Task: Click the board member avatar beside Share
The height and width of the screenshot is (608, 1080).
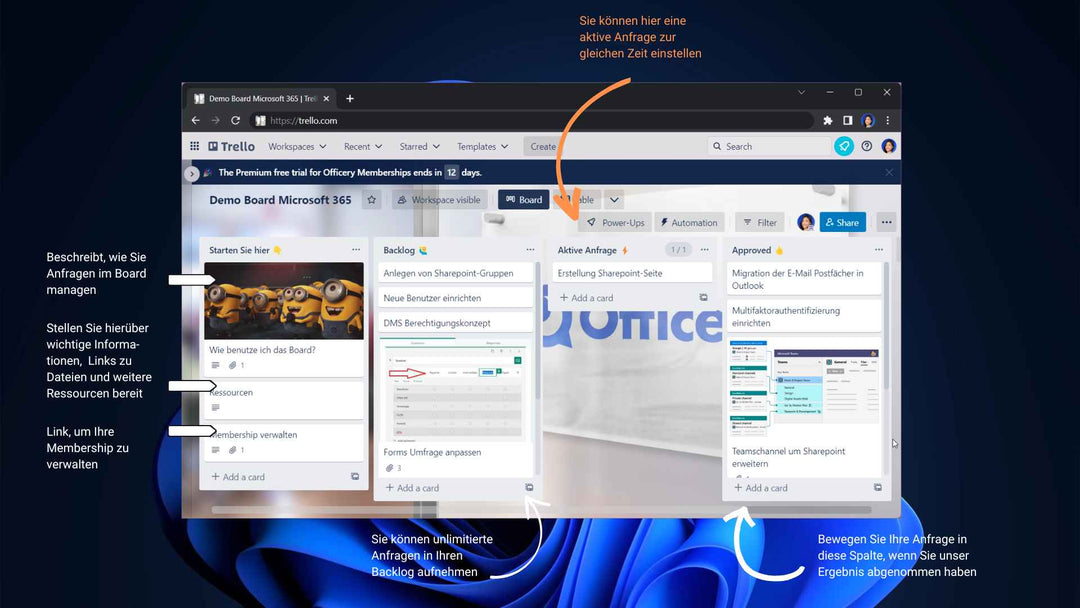Action: tap(805, 222)
